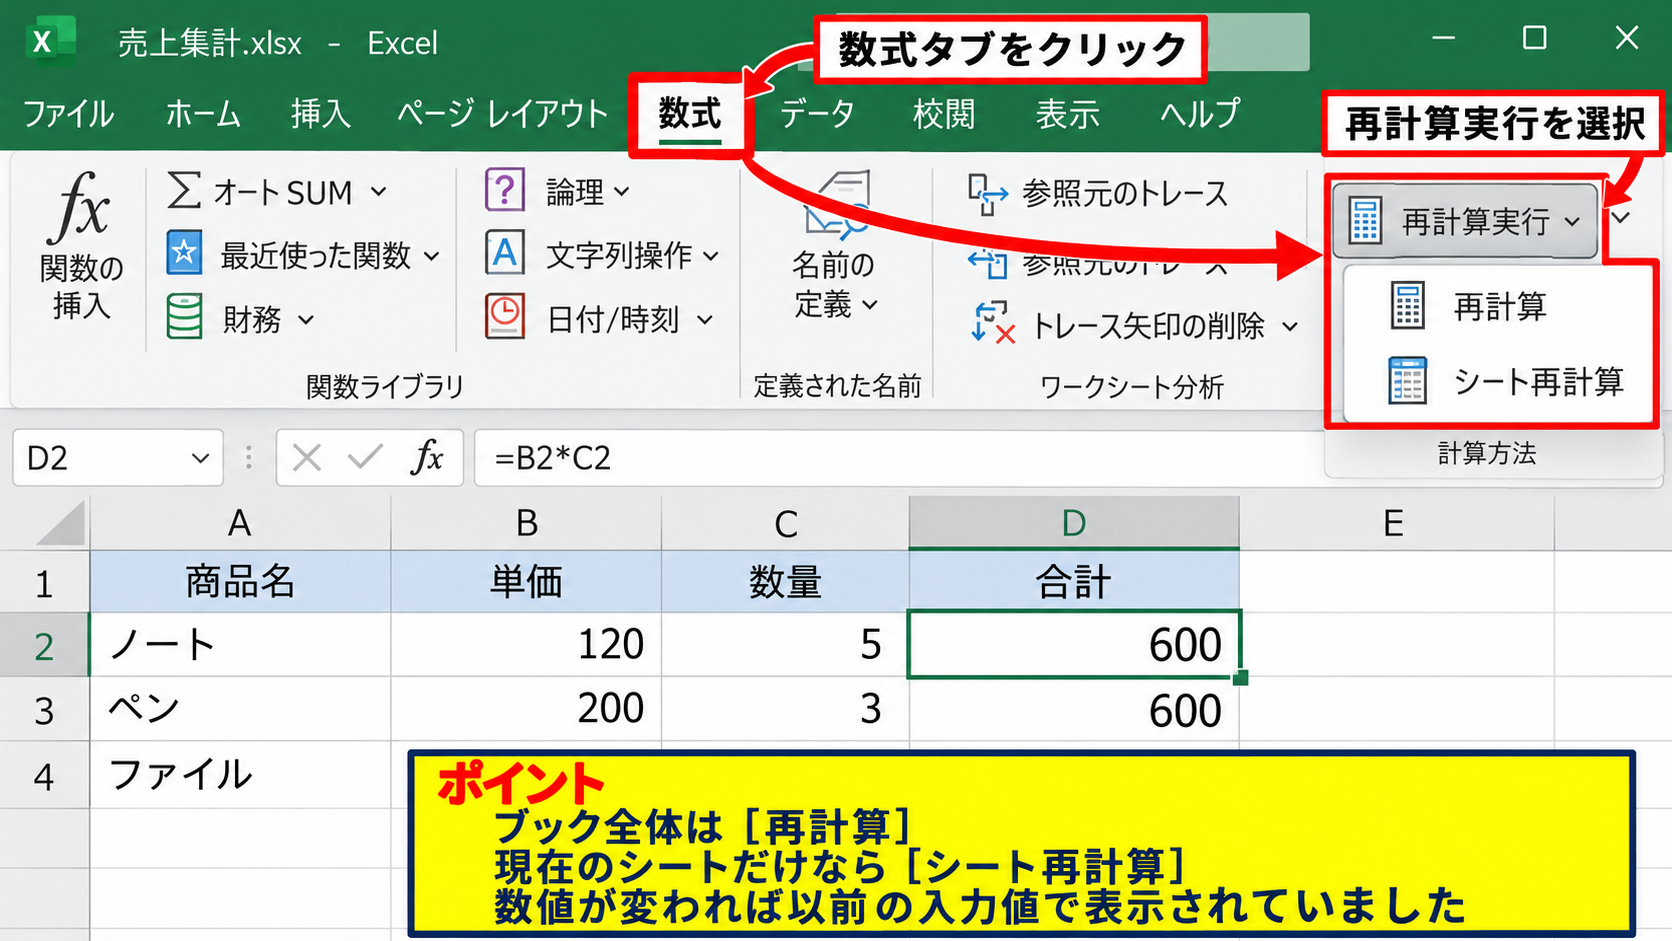Click the 名前の定義 tag icon
1672x941 pixels.
tap(837, 205)
